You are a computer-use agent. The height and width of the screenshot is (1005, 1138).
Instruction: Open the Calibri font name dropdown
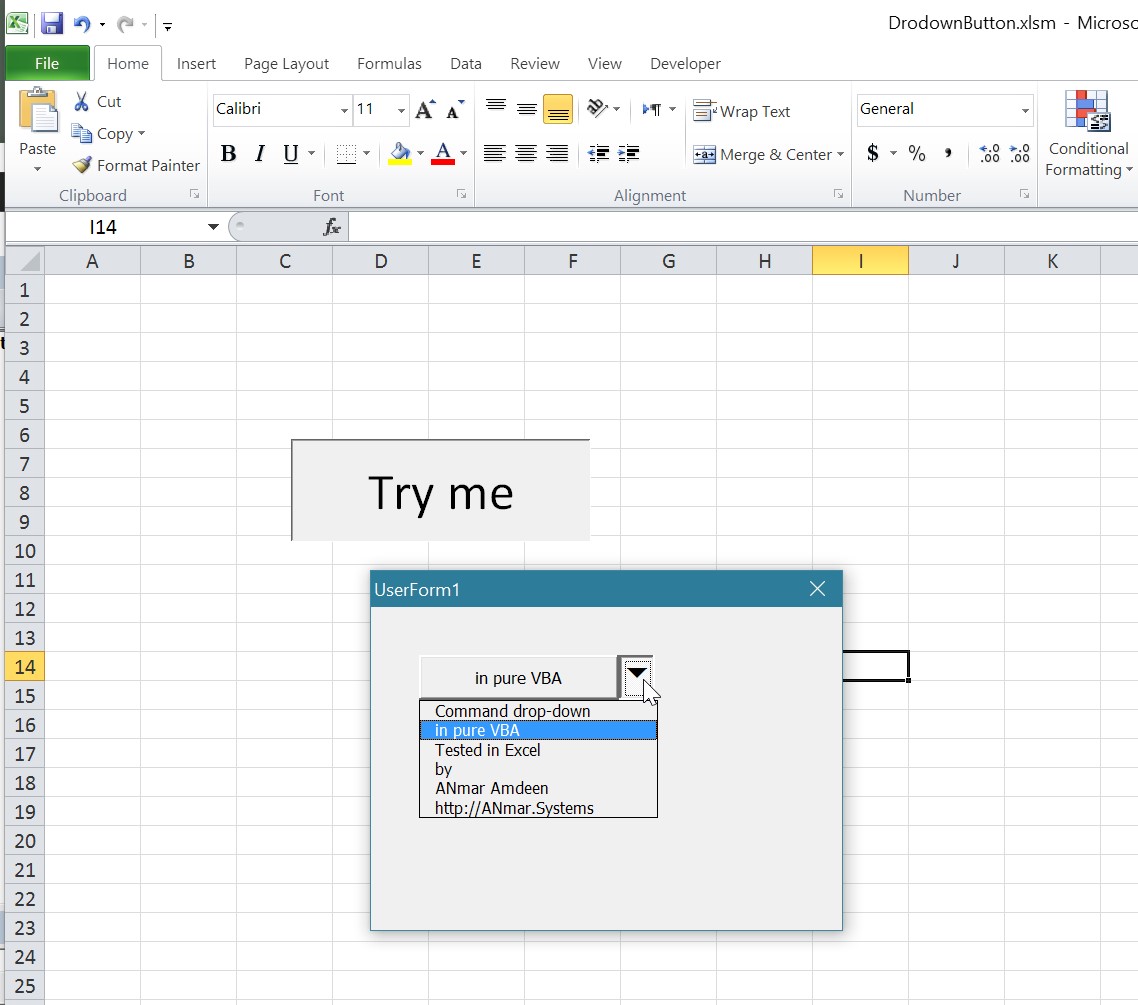point(344,110)
